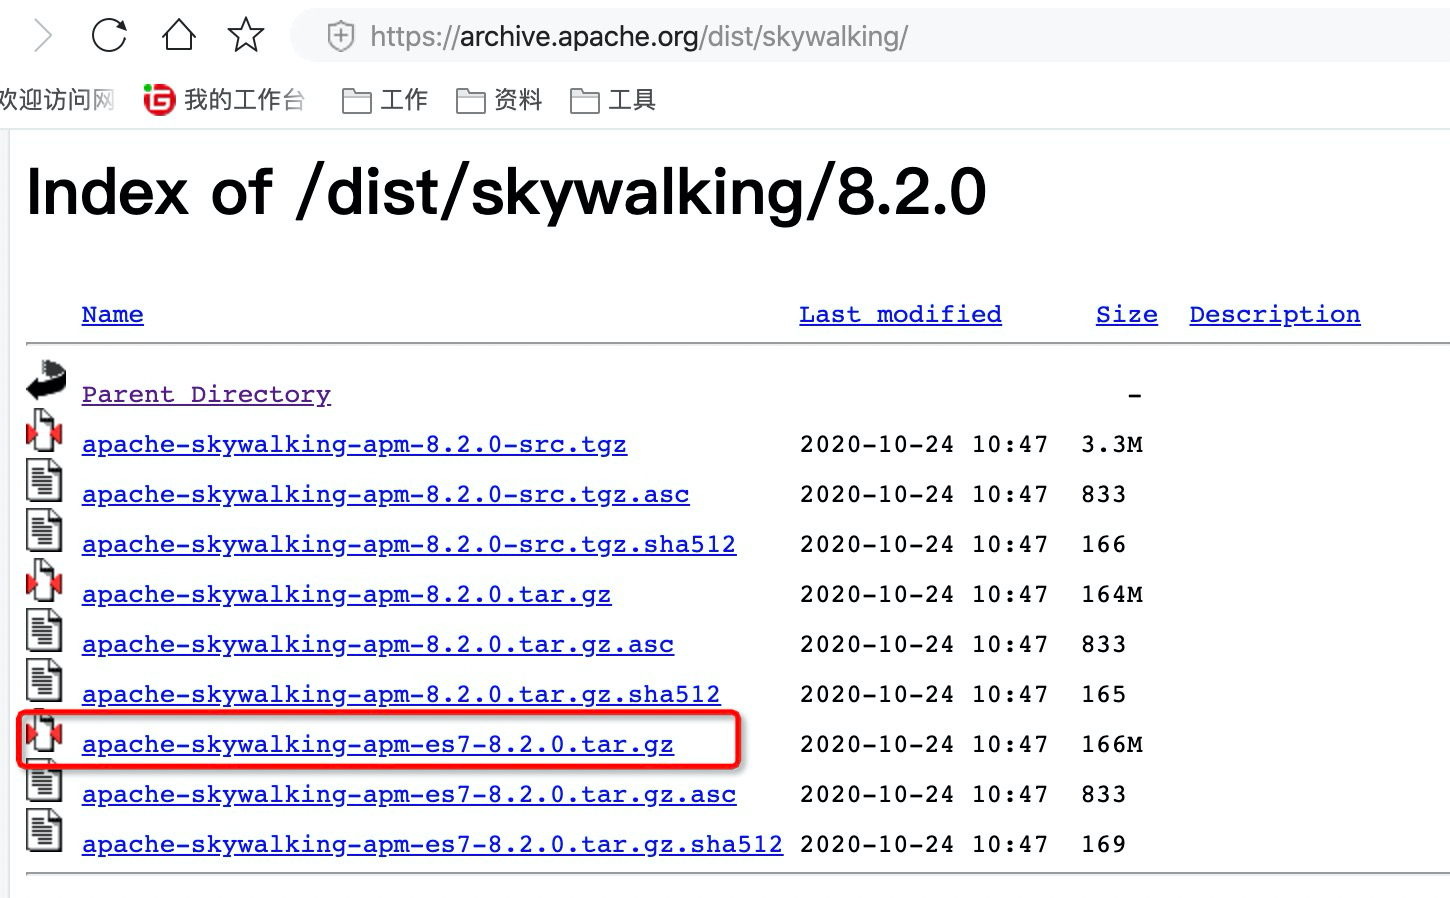Sort listing by Name column
Image resolution: width=1450 pixels, height=898 pixels.
112,314
